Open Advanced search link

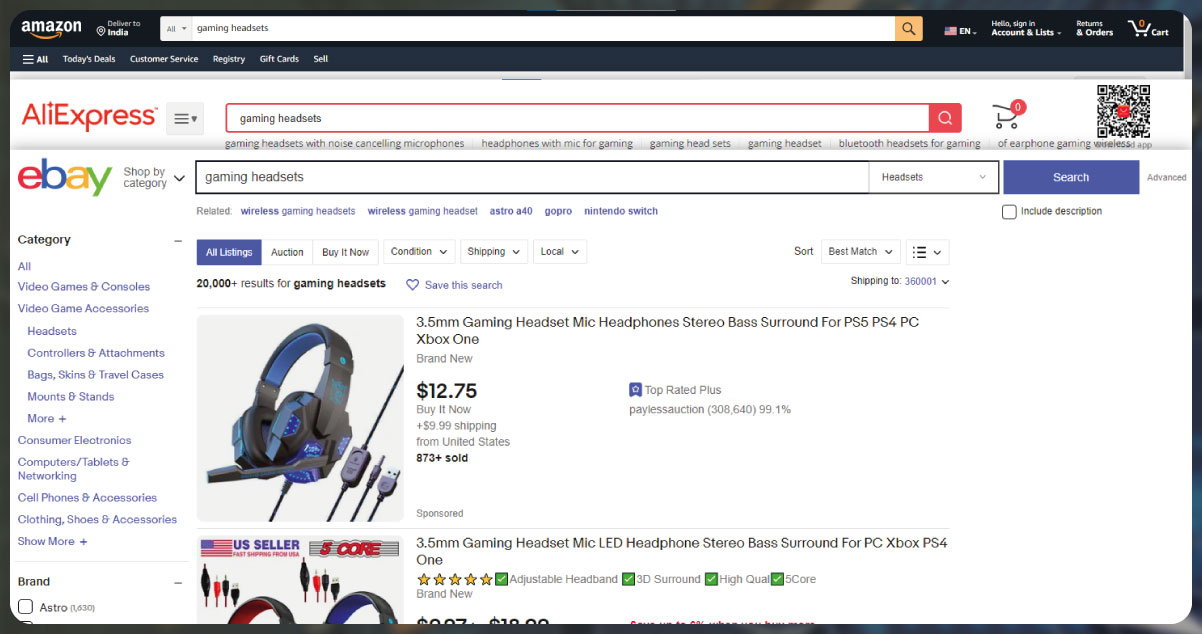pos(1166,178)
